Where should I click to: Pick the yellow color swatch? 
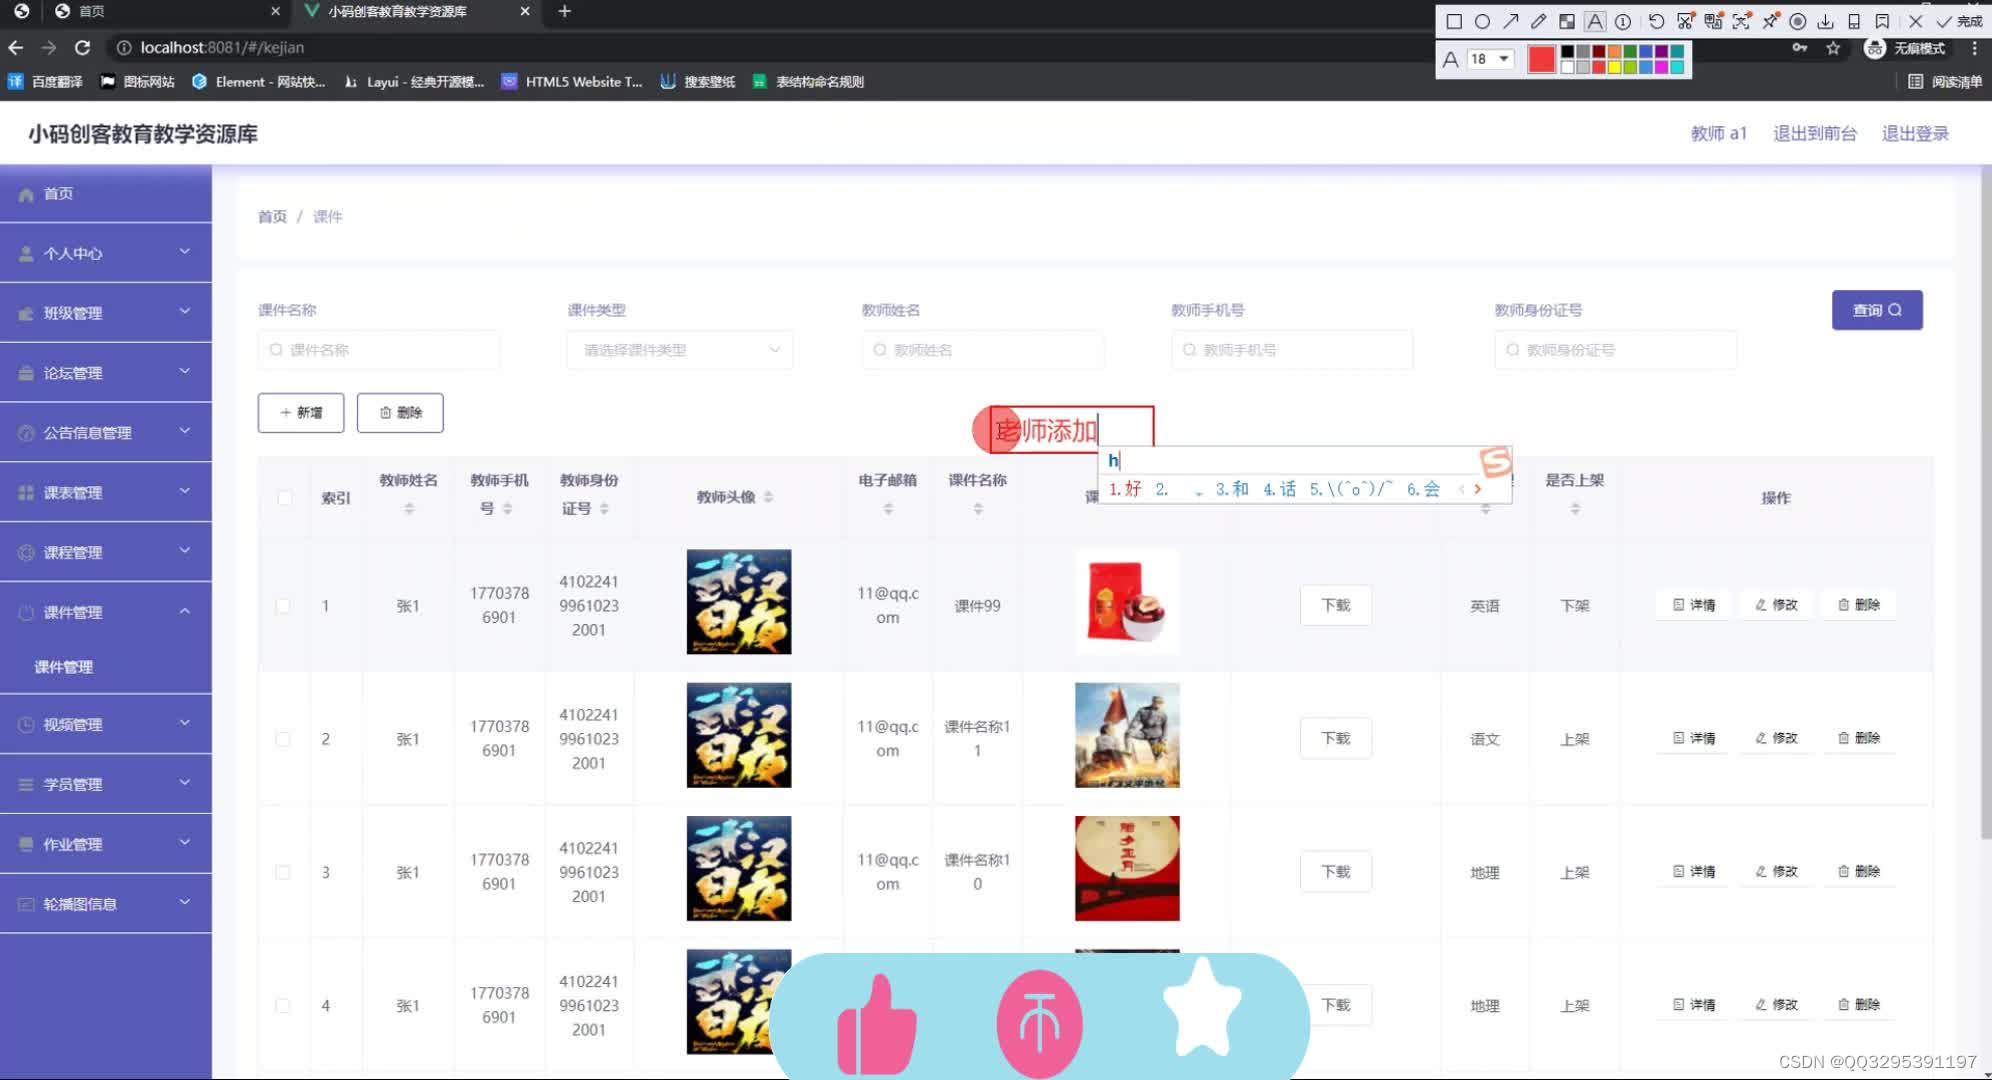pos(1614,67)
